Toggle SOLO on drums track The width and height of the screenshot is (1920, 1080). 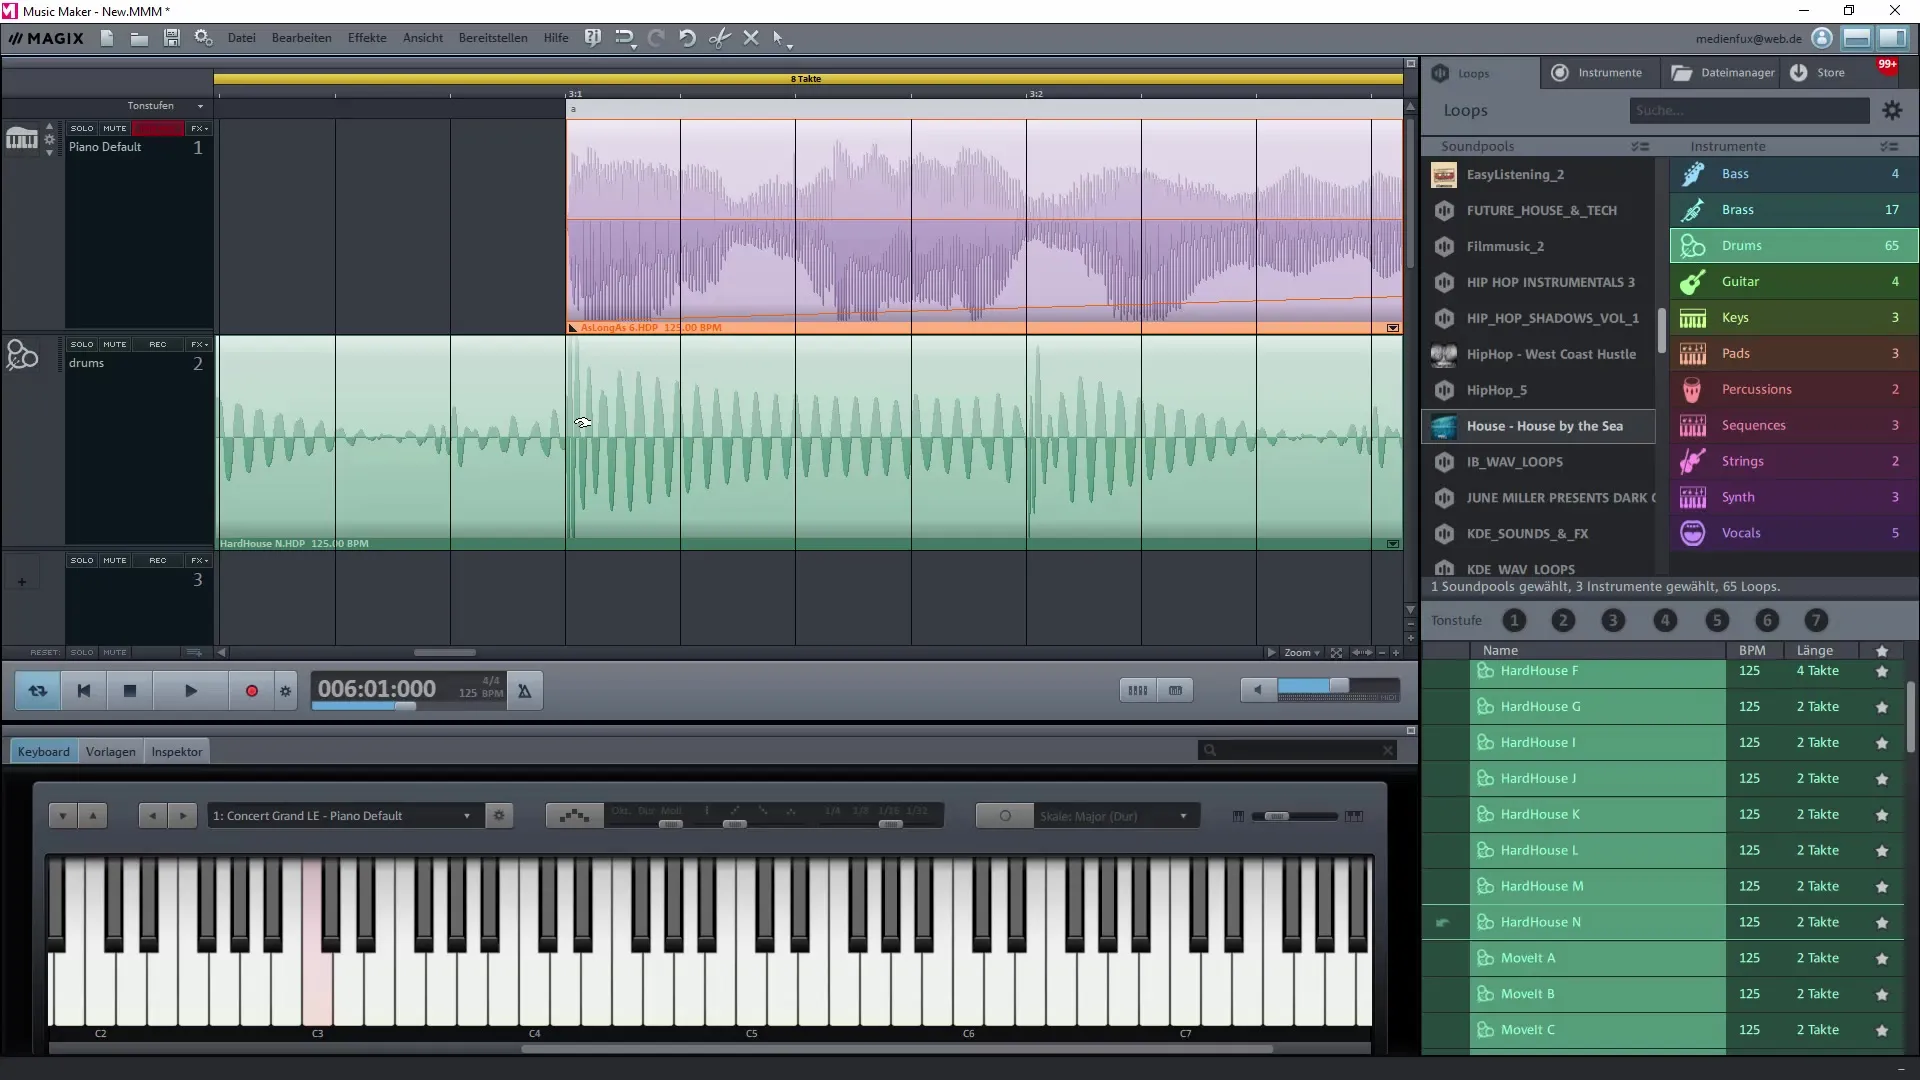click(x=82, y=345)
